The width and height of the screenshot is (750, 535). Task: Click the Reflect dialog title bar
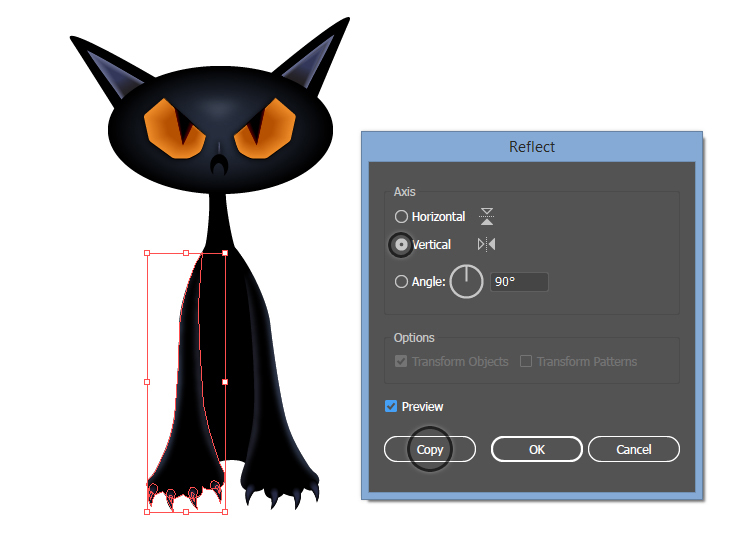tap(532, 147)
